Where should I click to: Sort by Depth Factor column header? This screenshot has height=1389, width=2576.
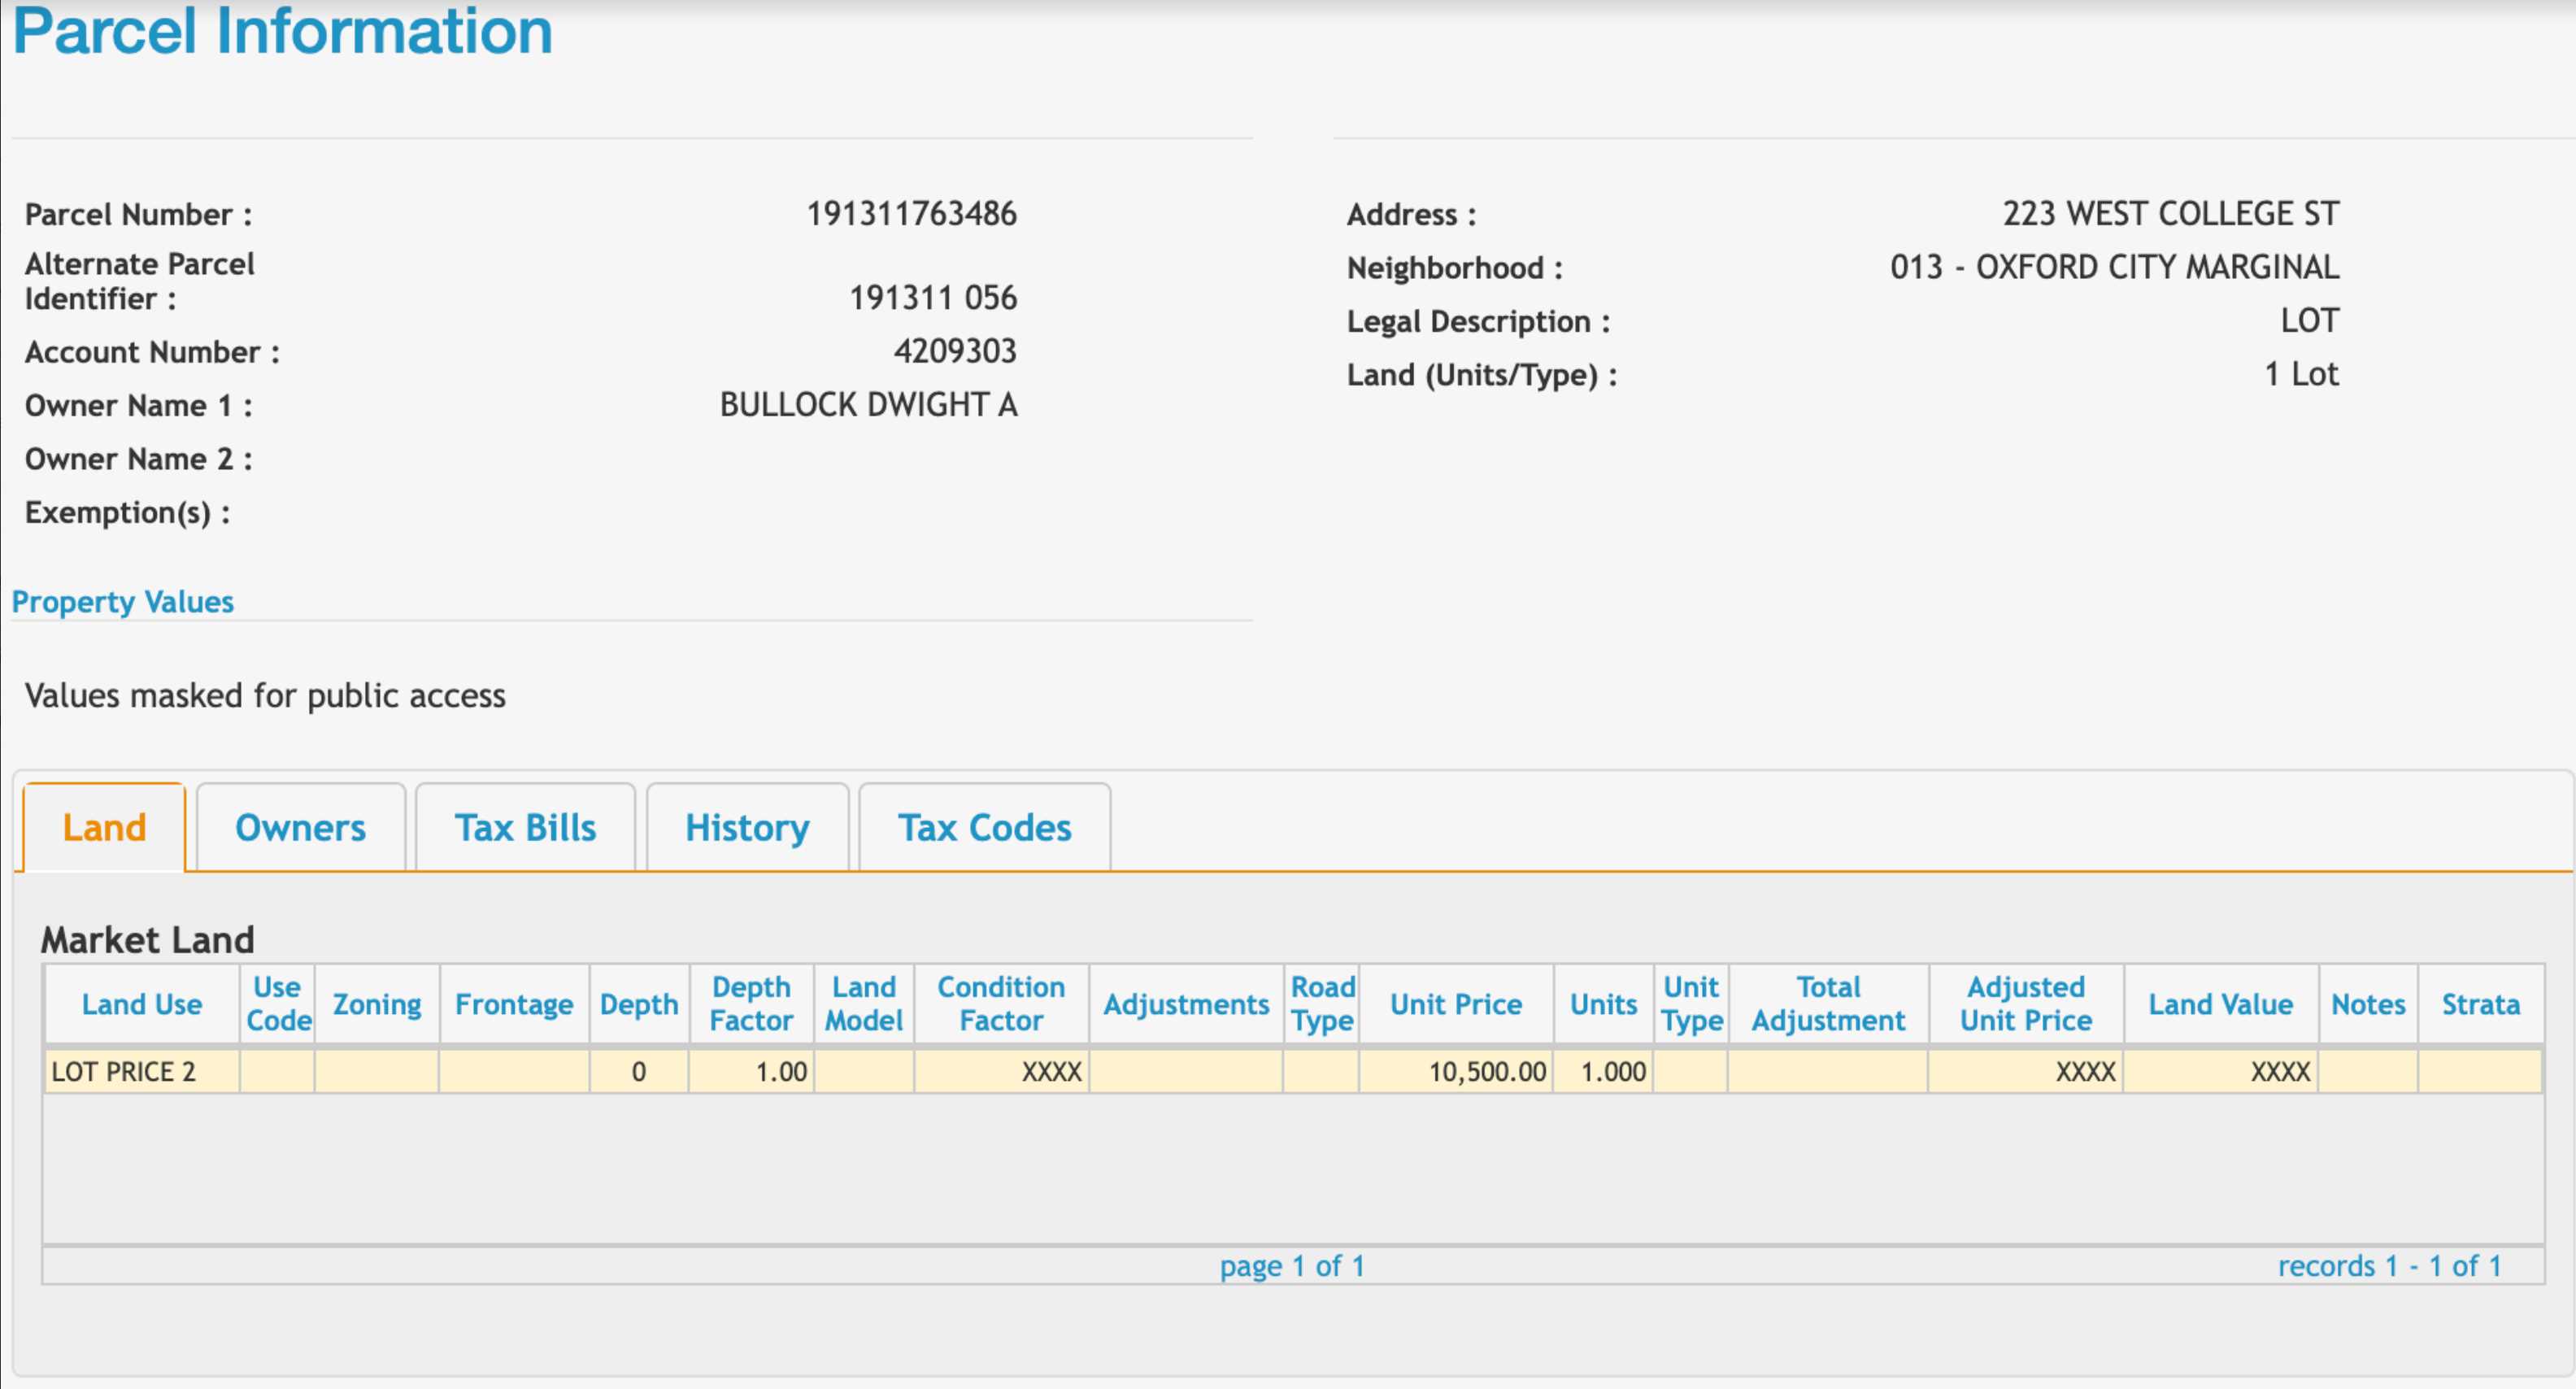click(x=751, y=1004)
